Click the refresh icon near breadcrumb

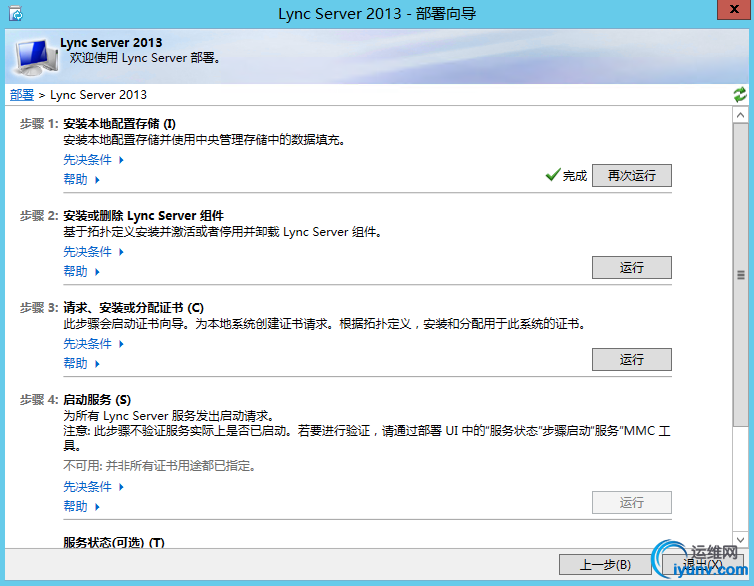[740, 94]
